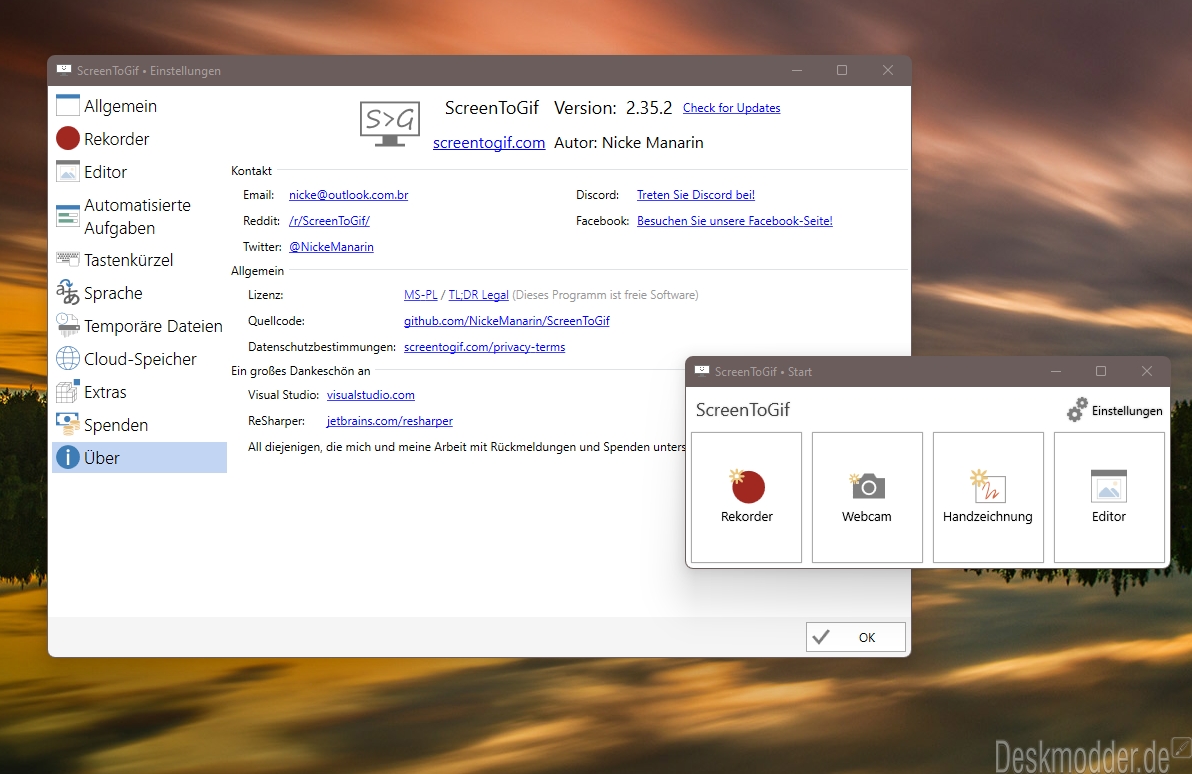The image size is (1192, 774).
Task: Open the Sprache language settings
Action: (x=112, y=293)
